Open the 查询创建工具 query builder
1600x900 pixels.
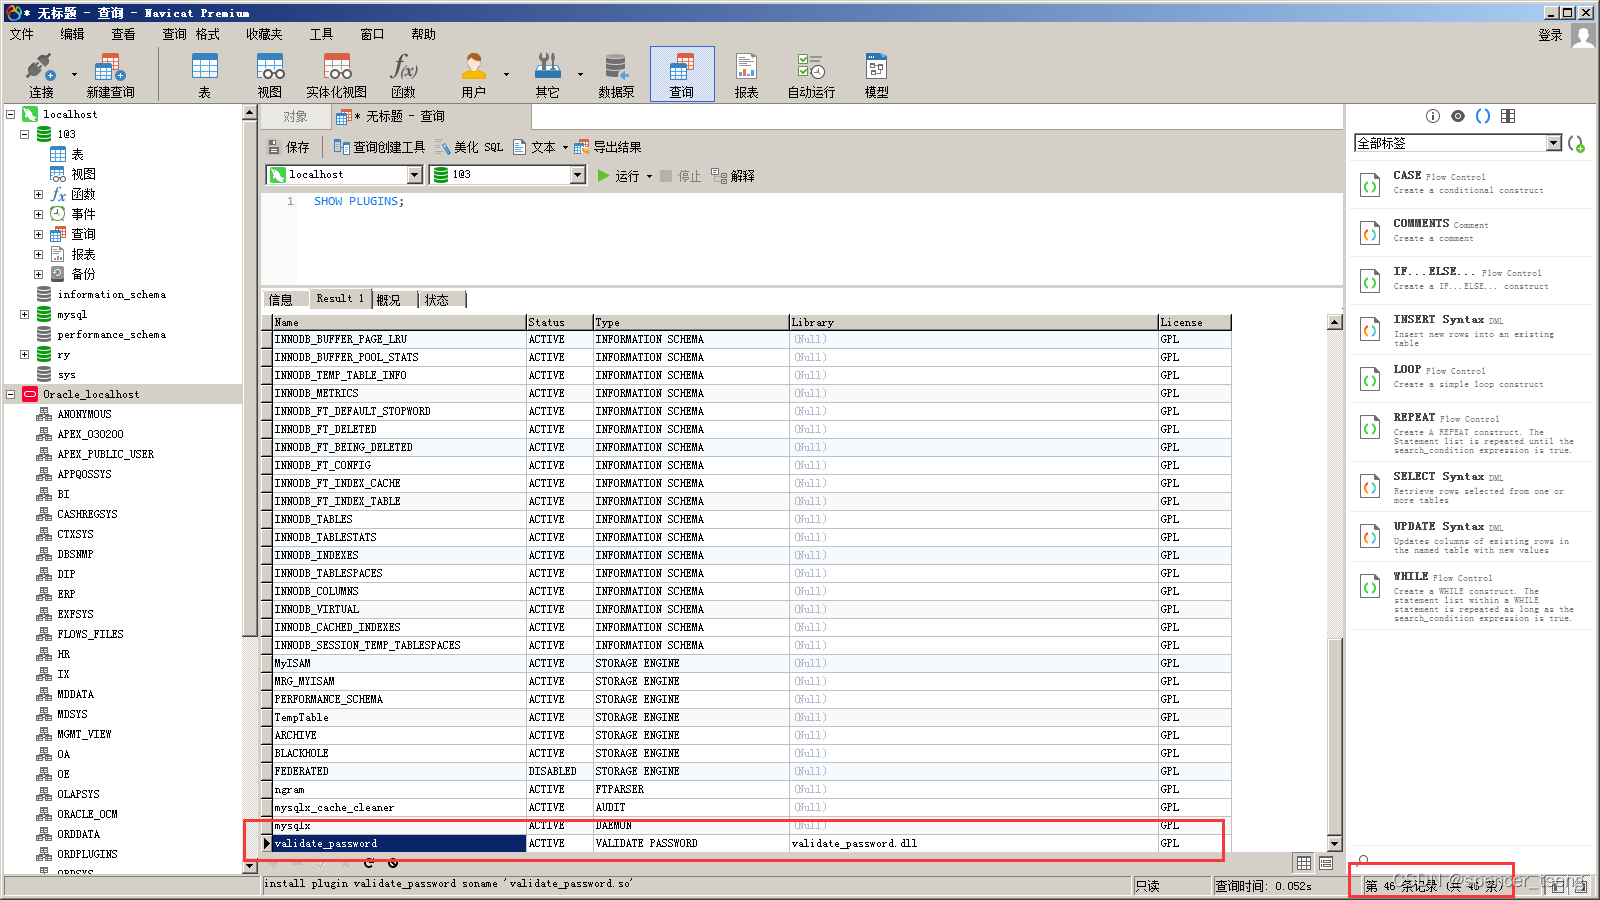click(380, 146)
